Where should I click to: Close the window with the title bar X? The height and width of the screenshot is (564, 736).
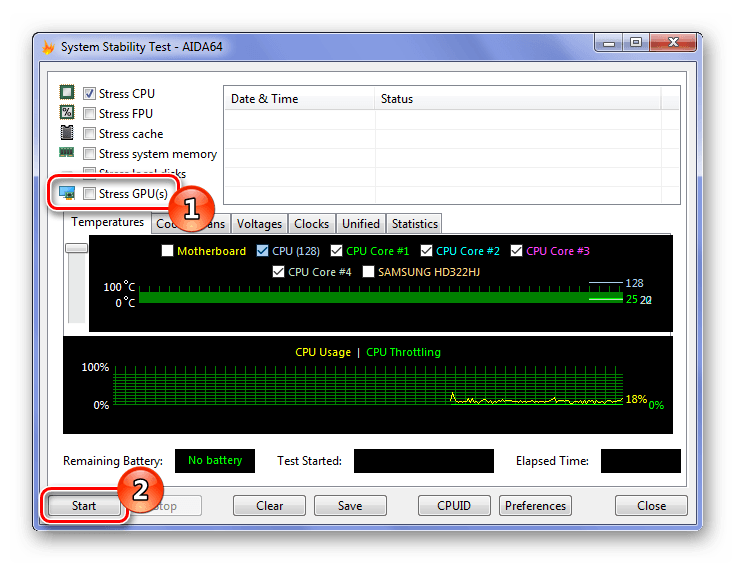pos(673,43)
